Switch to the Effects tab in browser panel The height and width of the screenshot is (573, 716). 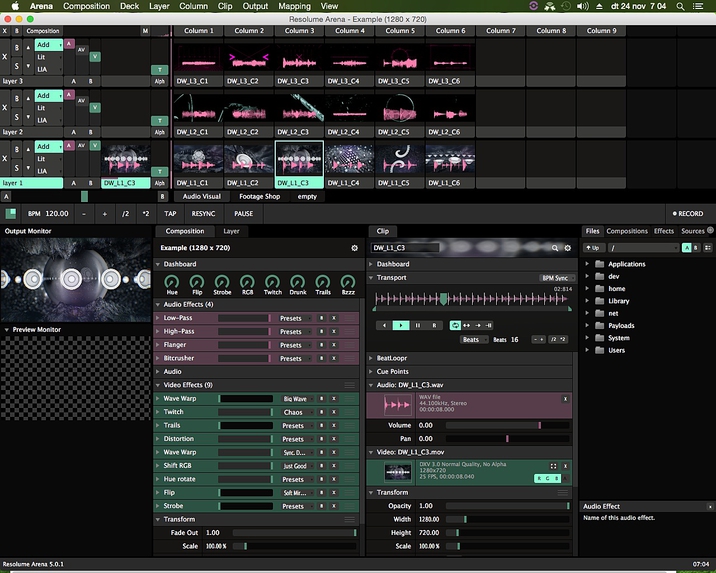tap(664, 231)
